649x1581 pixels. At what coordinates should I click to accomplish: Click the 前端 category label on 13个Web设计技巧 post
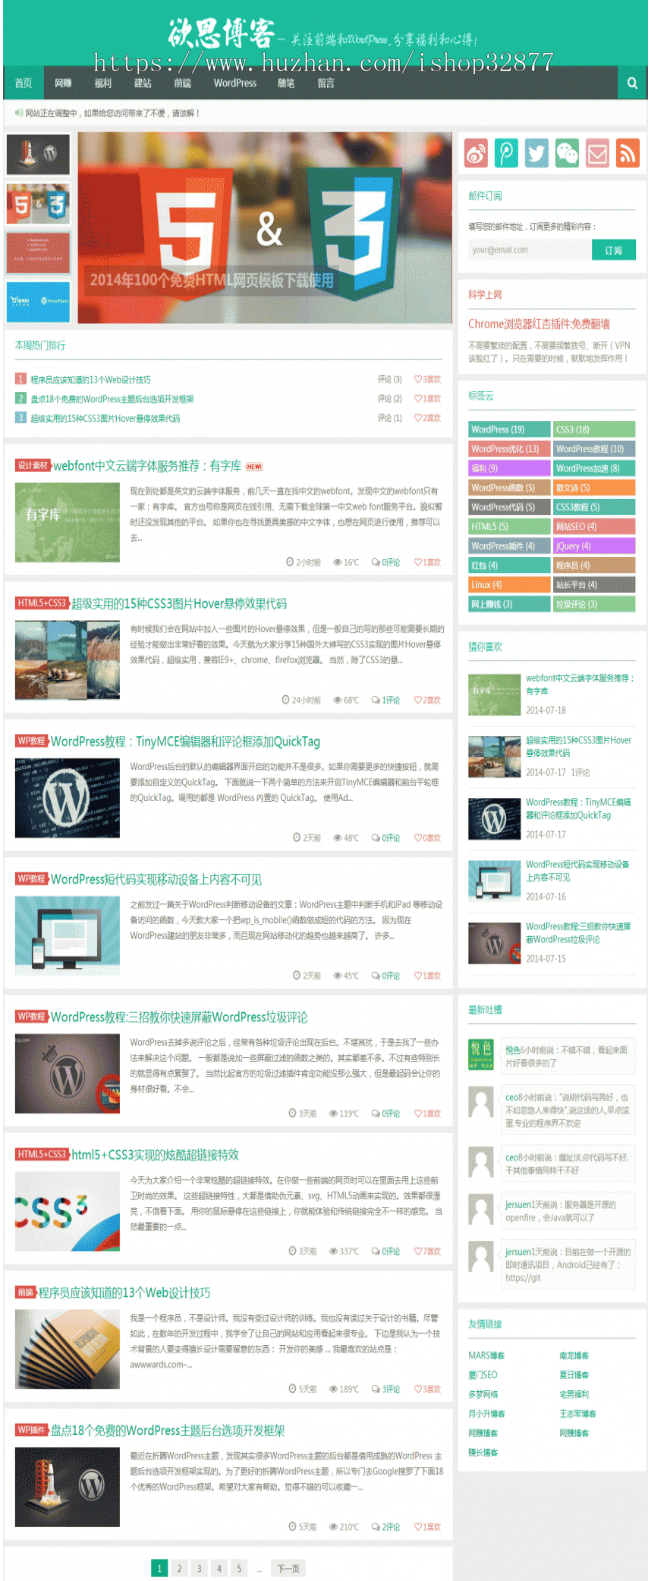coord(26,1293)
